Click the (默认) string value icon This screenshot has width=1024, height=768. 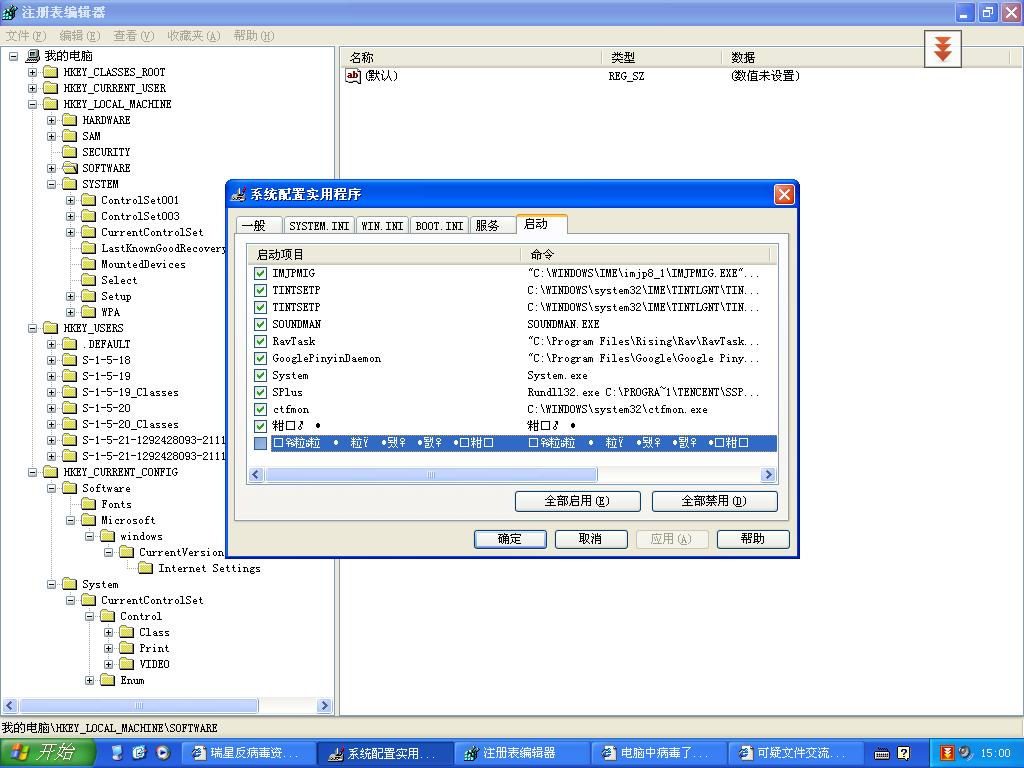(x=353, y=76)
